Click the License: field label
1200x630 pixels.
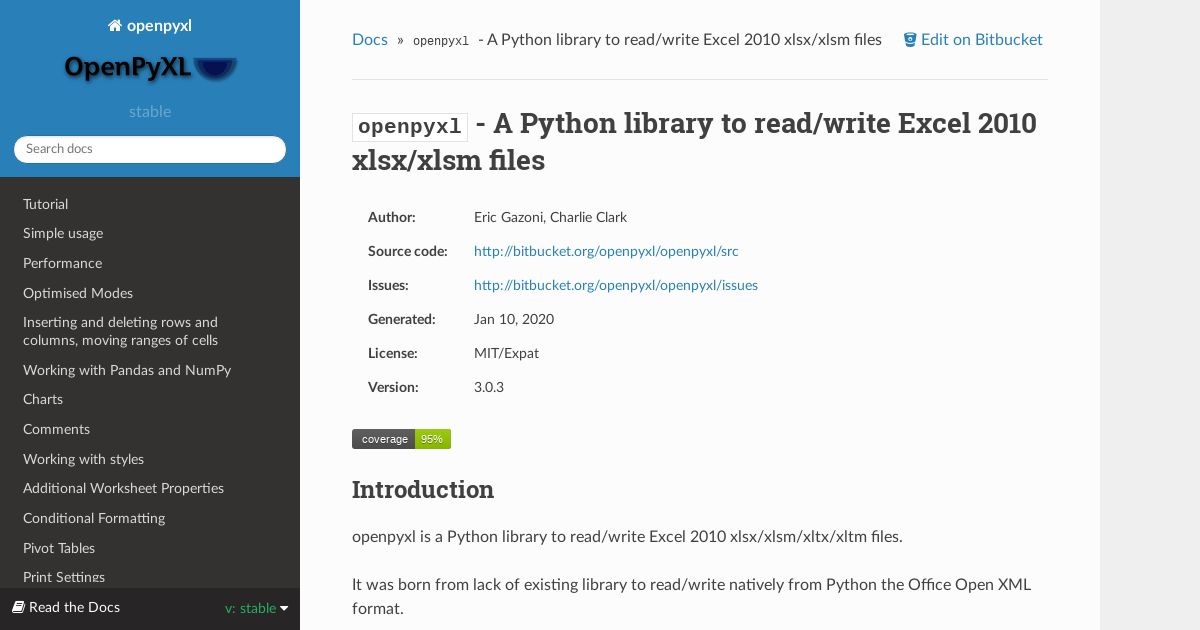[x=393, y=353]
